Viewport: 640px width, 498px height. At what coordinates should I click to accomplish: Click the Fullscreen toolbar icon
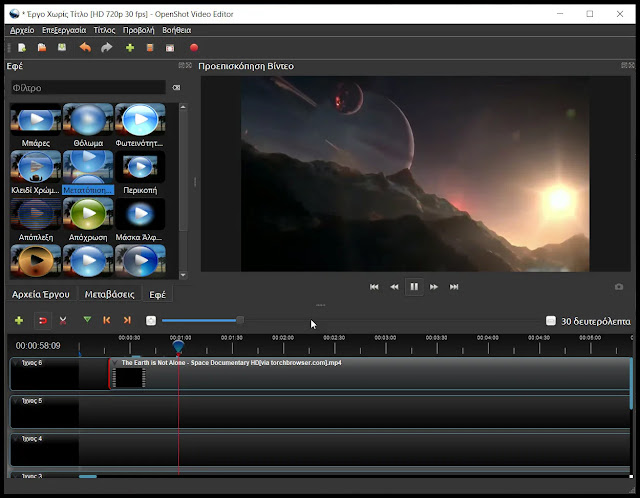click(170, 48)
